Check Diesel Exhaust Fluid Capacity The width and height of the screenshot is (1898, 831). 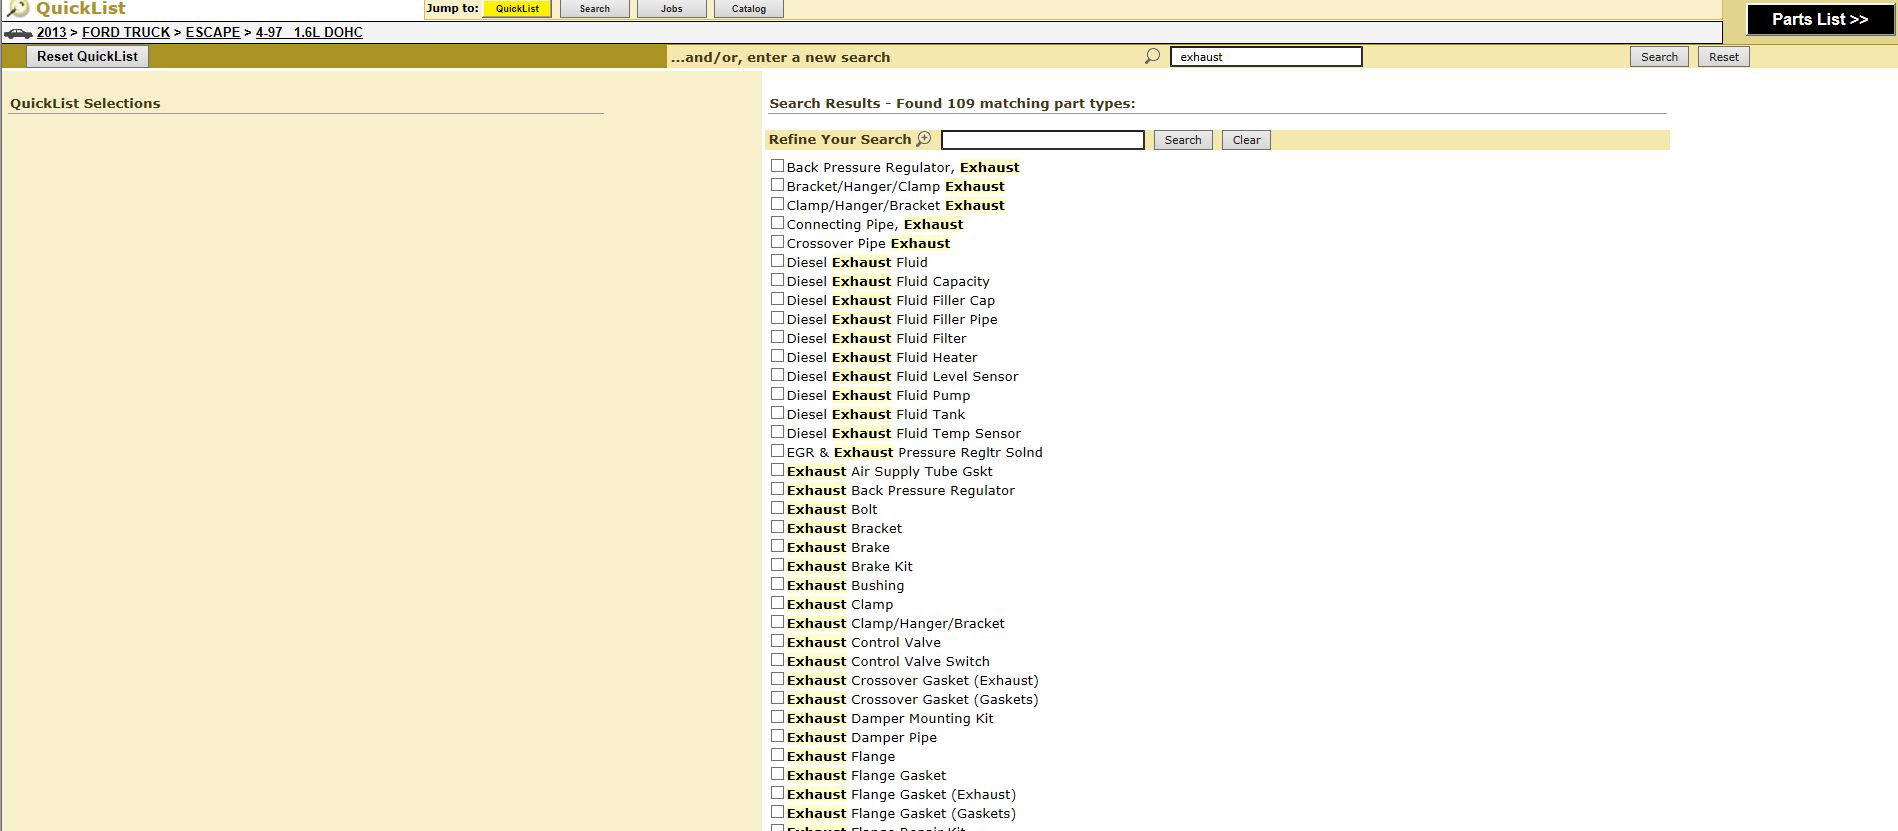(x=777, y=280)
